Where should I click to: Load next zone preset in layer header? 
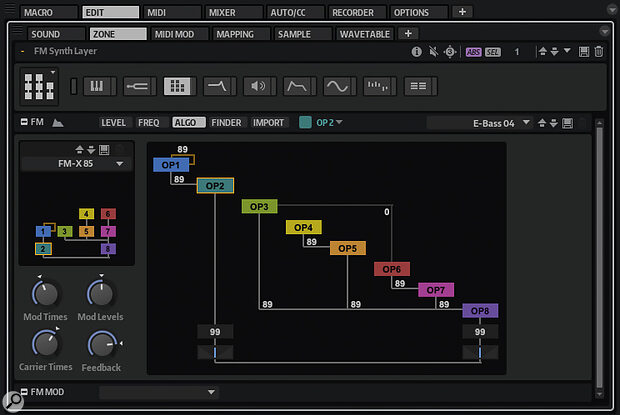(x=554, y=51)
